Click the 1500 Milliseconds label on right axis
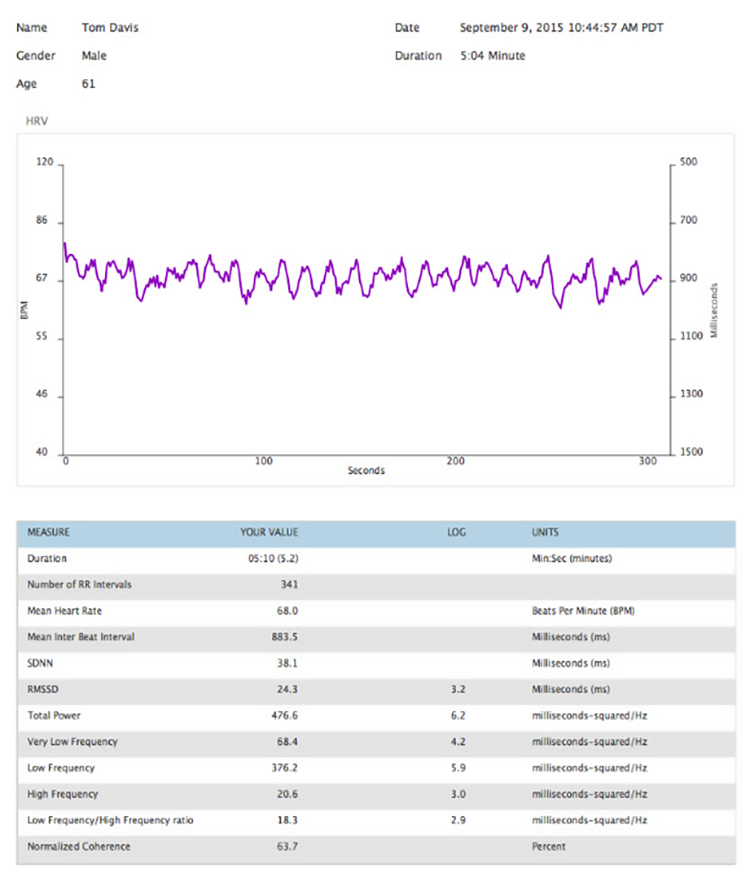This screenshot has width=750, height=881. tap(692, 452)
